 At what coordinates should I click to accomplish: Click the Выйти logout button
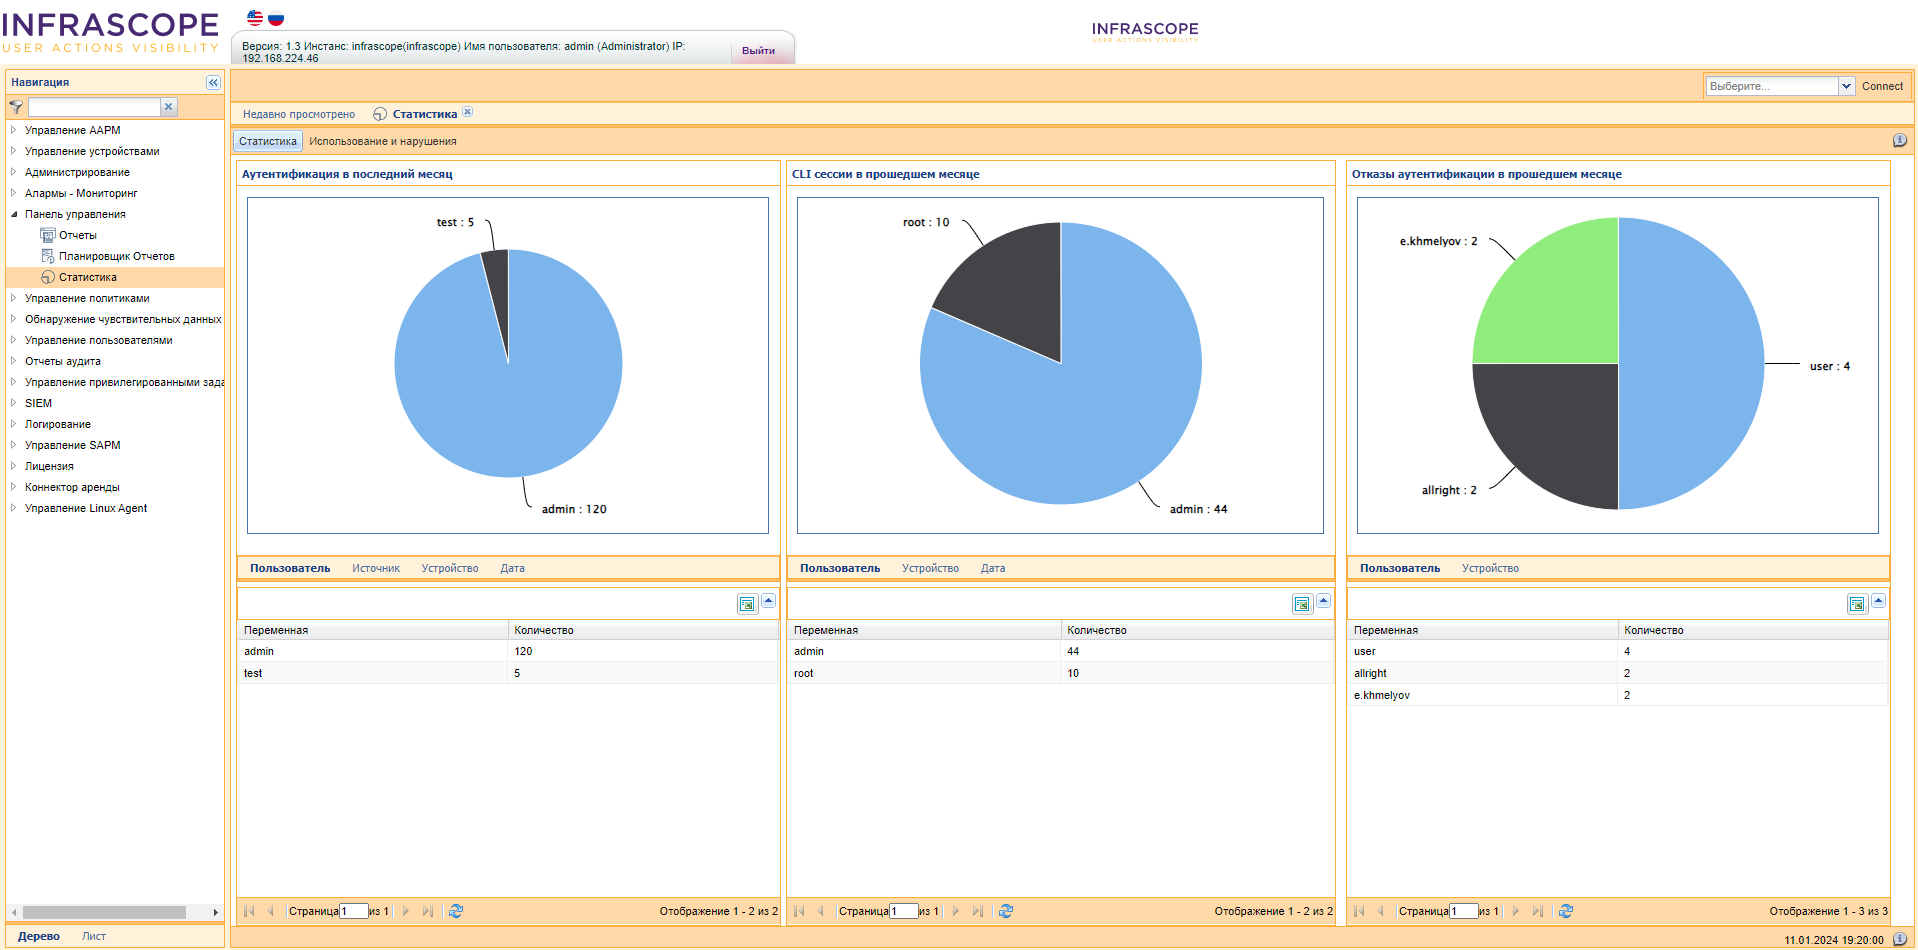tap(758, 50)
